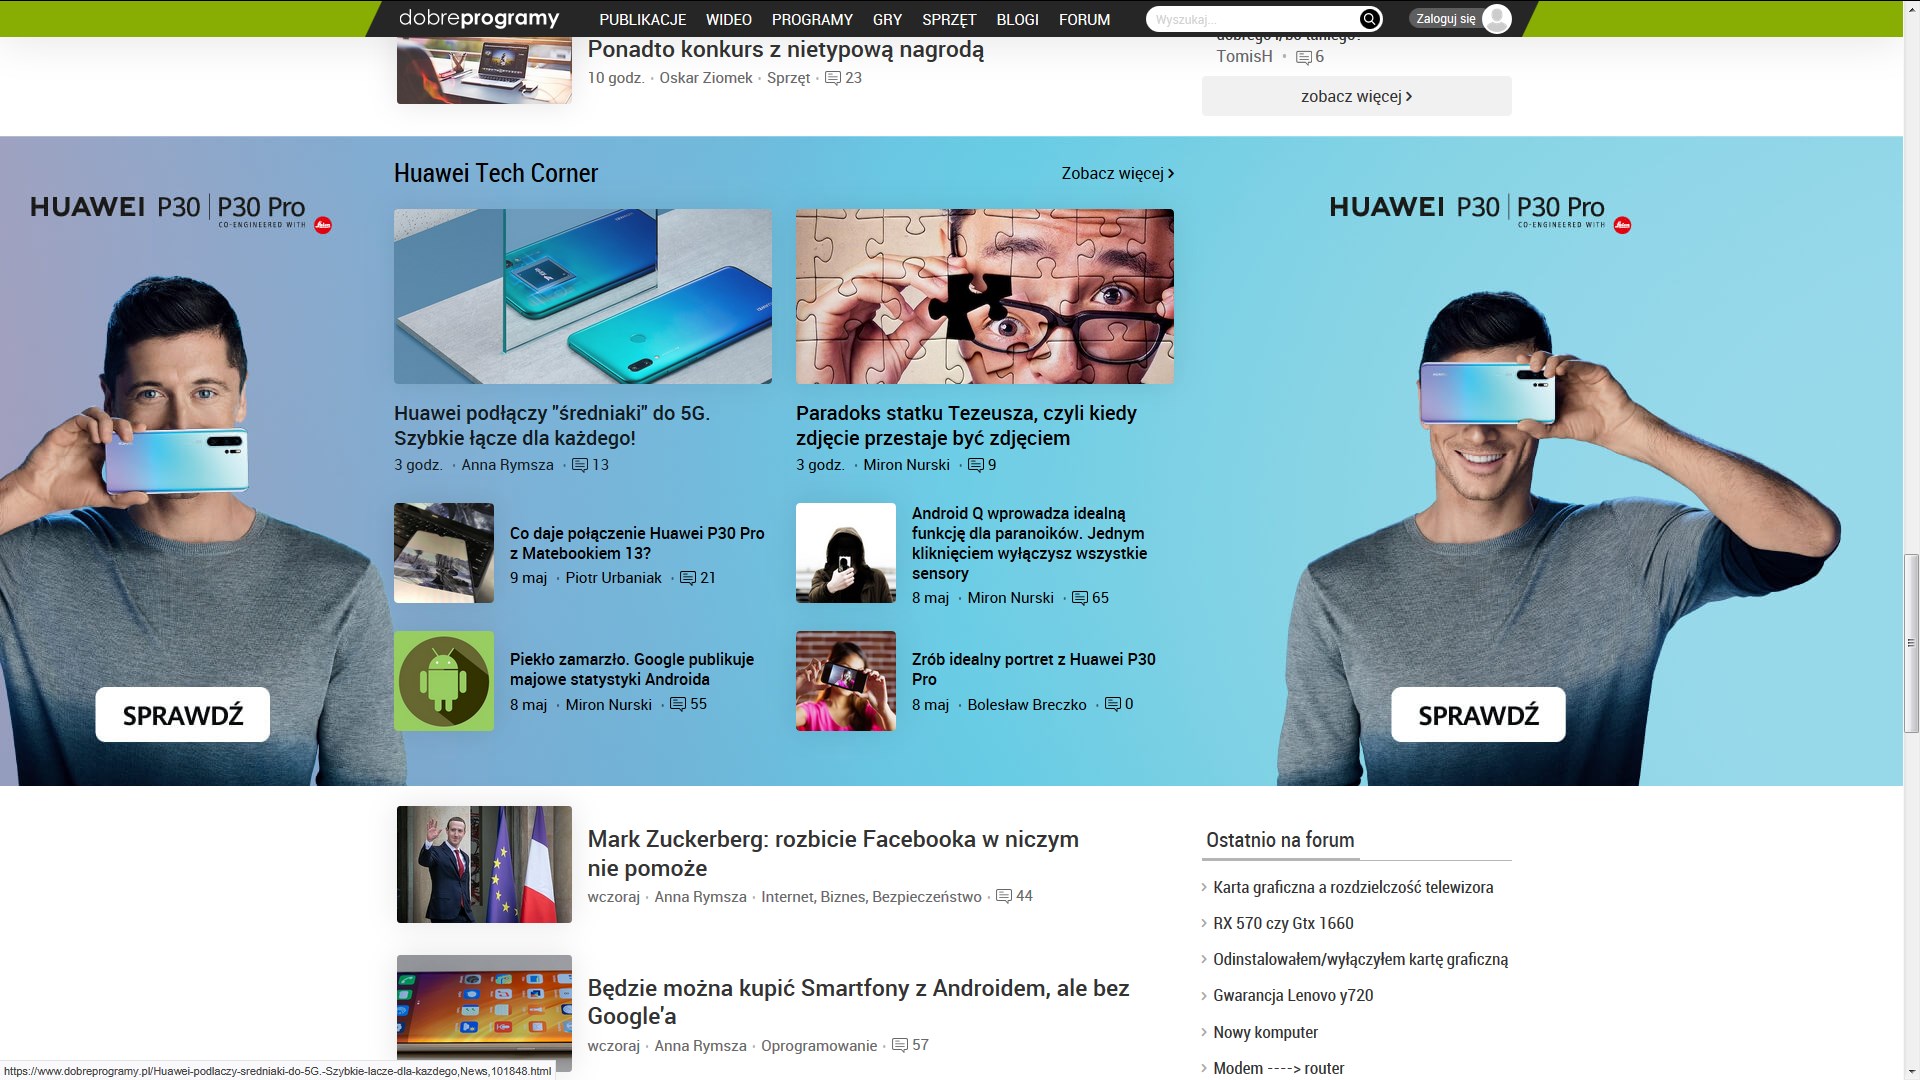Open forum thread Karta graficzna a rozdzielczość telewizora

[x=1353, y=887]
